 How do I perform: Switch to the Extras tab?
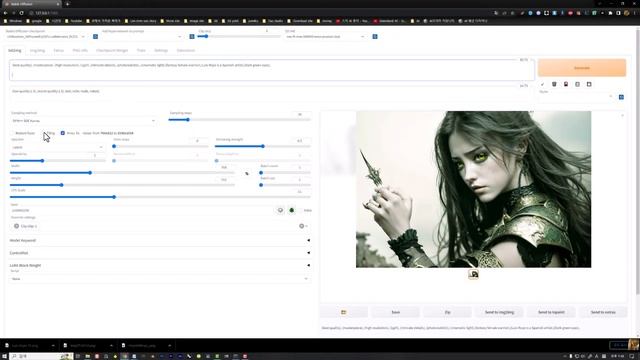(58, 51)
